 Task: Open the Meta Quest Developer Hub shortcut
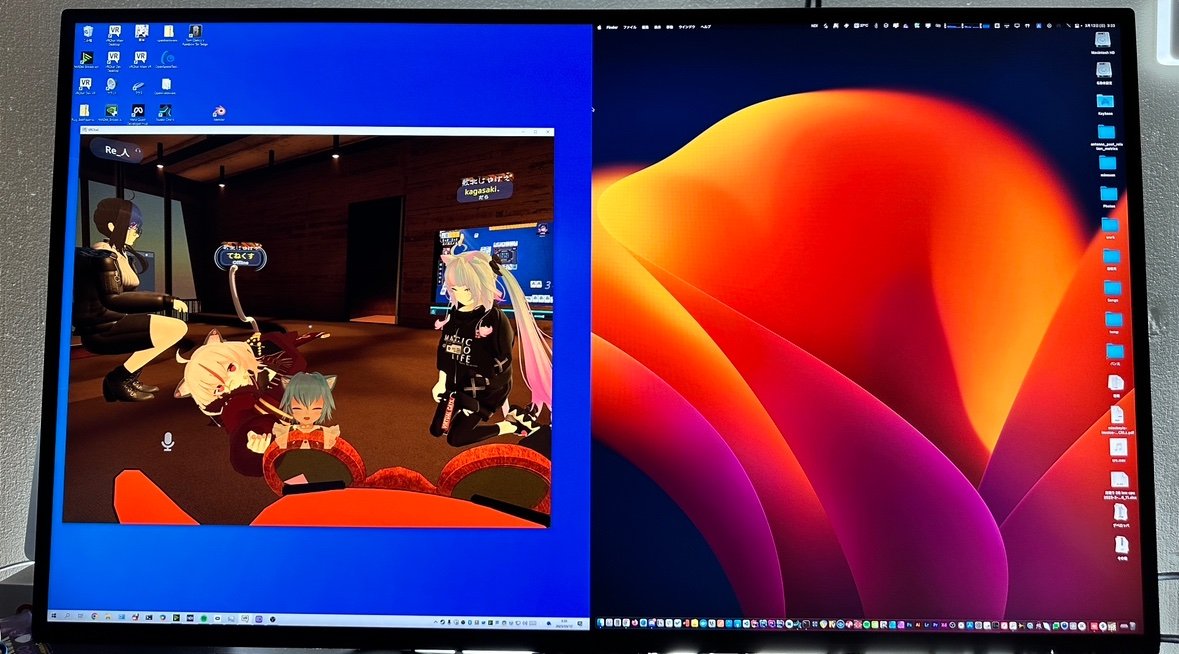point(138,111)
